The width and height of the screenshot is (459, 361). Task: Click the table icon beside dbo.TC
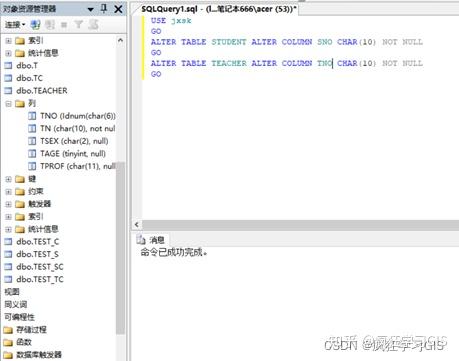tap(8, 78)
